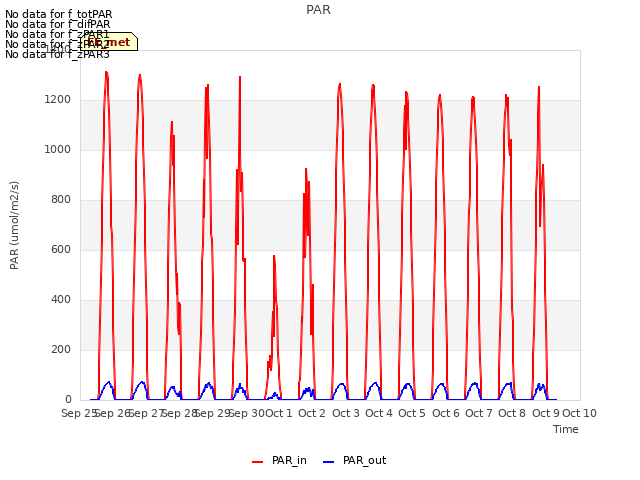Viewport: 640px width, 480px height.
Task: Click the 'No data for f_totPAR' message
Action: [x=59, y=14]
